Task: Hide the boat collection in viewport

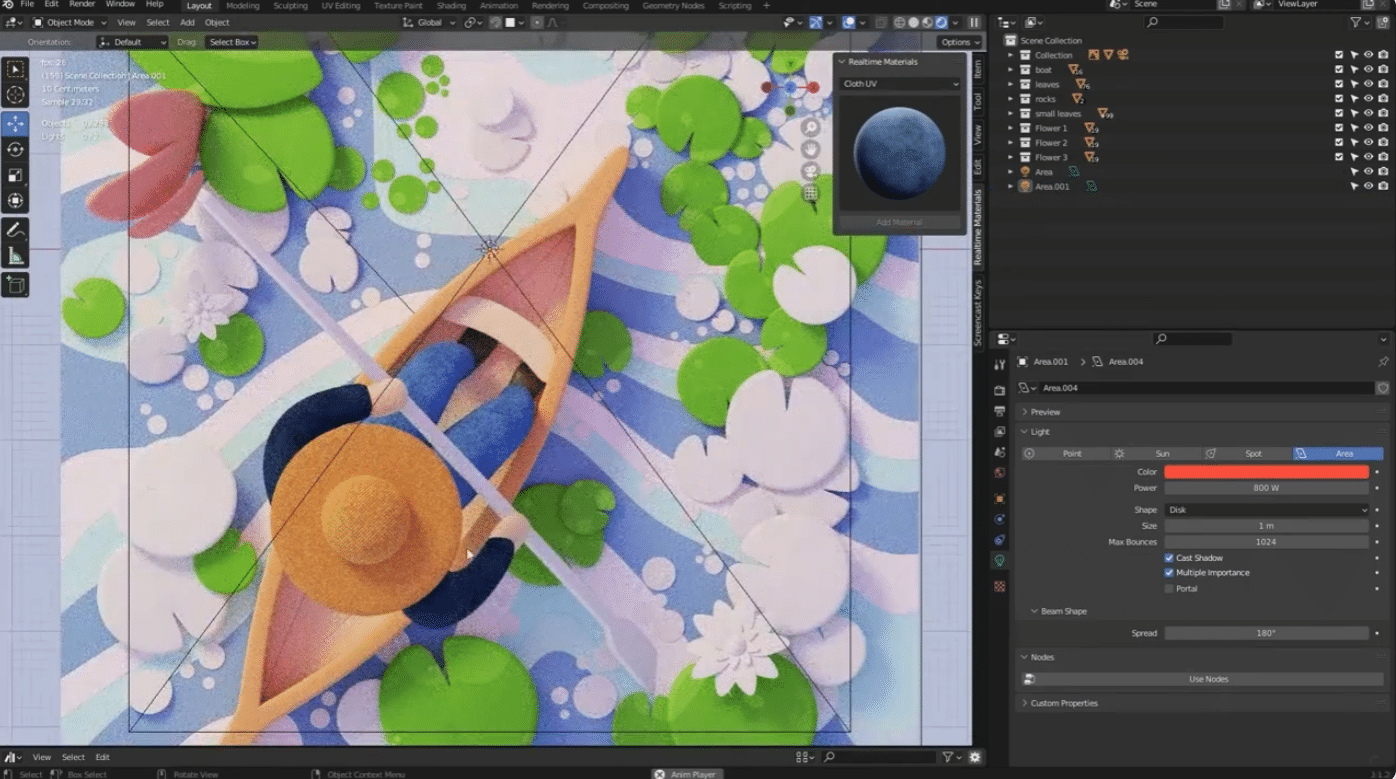Action: pos(1368,70)
